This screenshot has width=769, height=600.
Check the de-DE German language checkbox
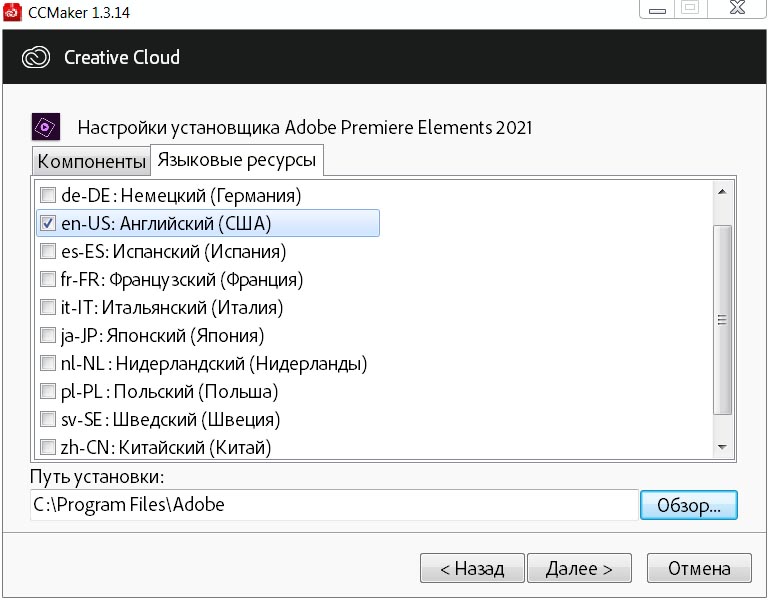[x=48, y=195]
